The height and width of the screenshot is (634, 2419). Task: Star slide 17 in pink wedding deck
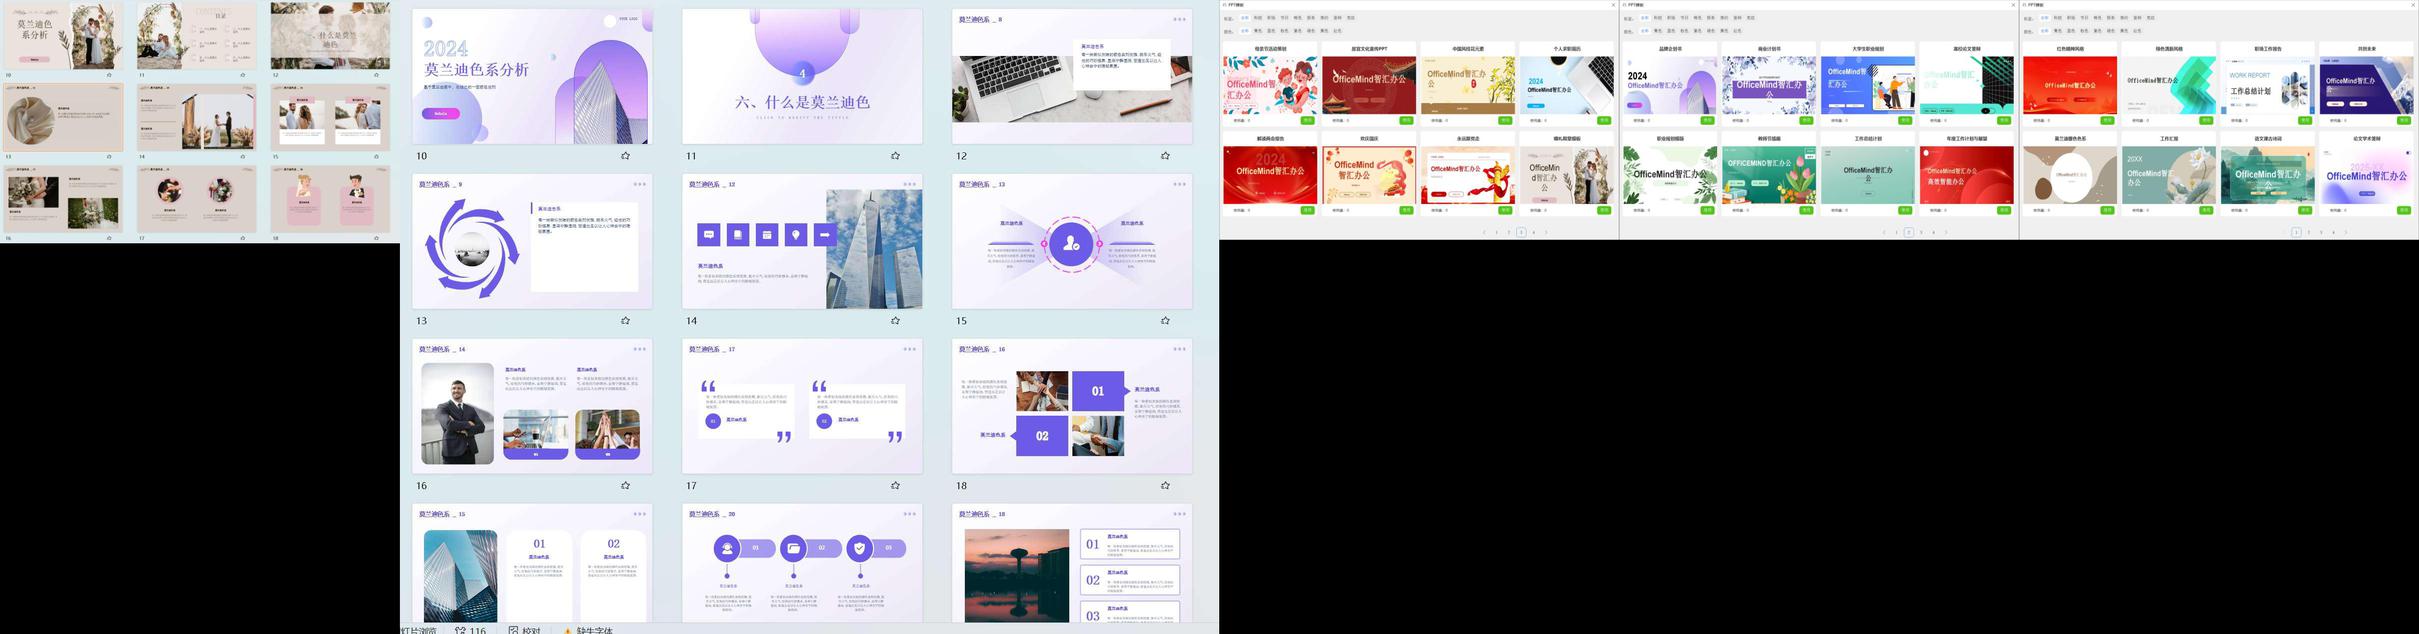pyautogui.click(x=243, y=239)
